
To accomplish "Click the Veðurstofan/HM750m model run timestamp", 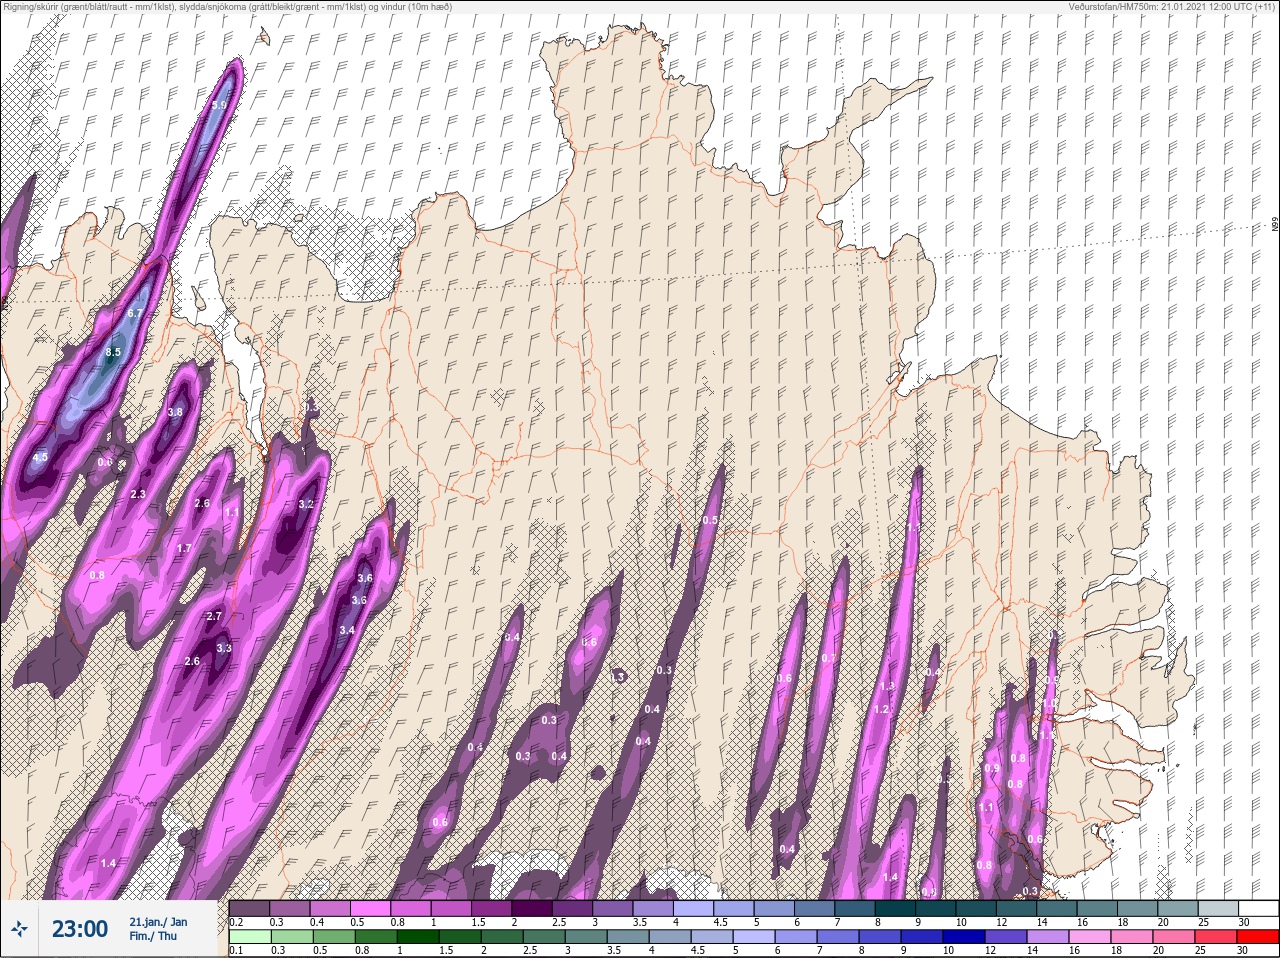I will tap(1171, 6).
